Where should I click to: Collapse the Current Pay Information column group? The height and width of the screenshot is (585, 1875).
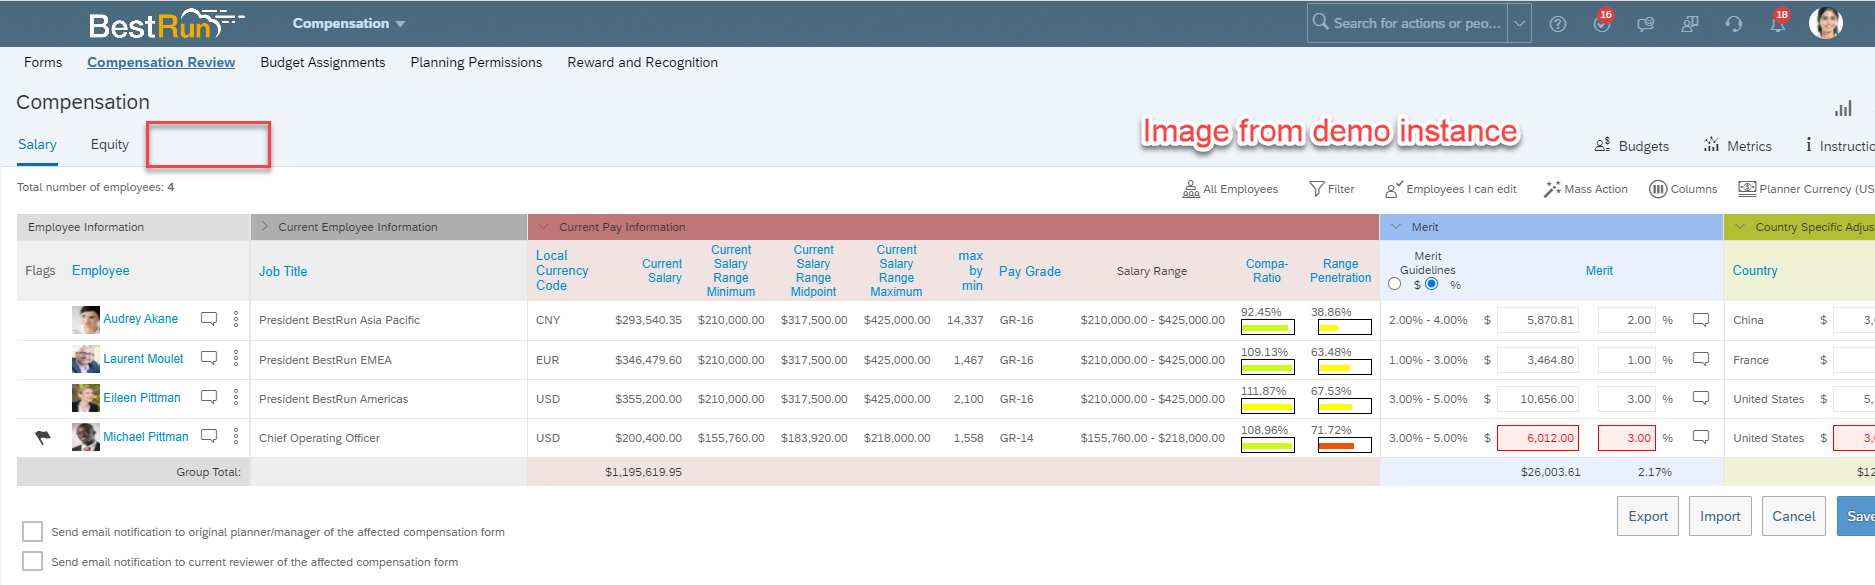click(543, 227)
